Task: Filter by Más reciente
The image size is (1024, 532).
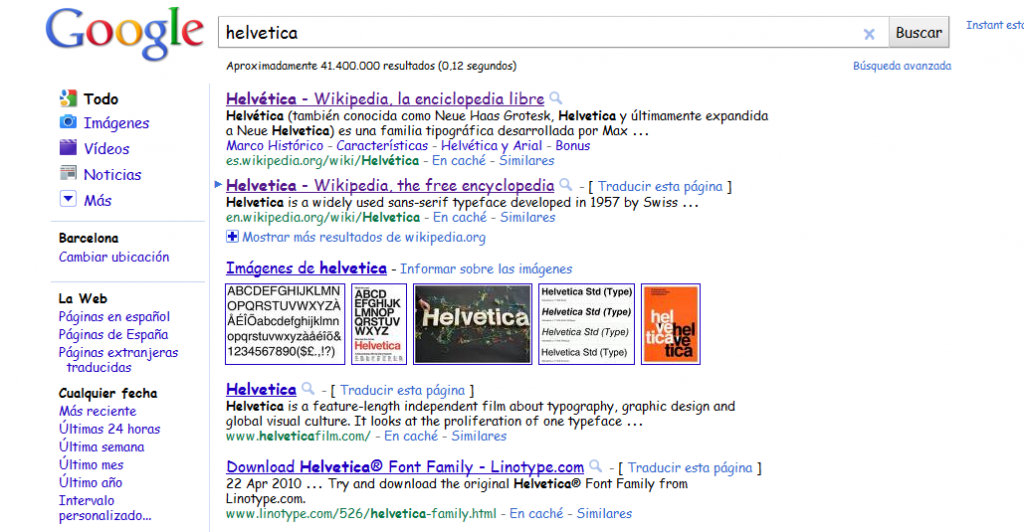Action: point(97,411)
